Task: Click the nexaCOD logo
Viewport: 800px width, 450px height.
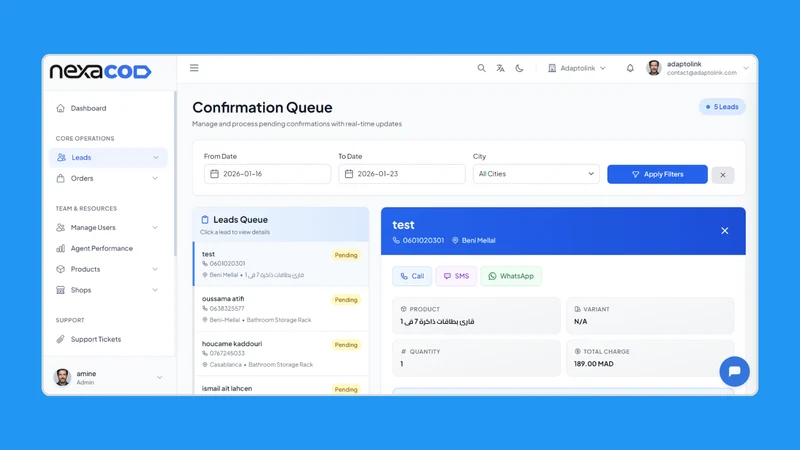Action: click(x=101, y=71)
